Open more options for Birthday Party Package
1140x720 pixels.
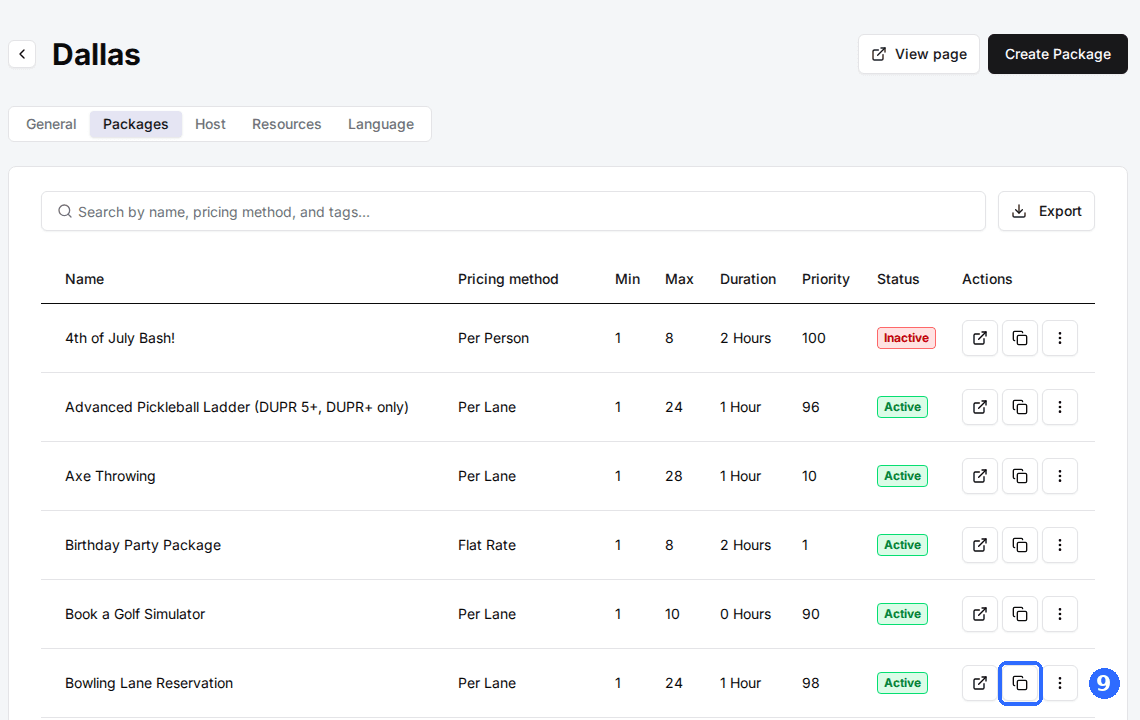pyautogui.click(x=1059, y=545)
